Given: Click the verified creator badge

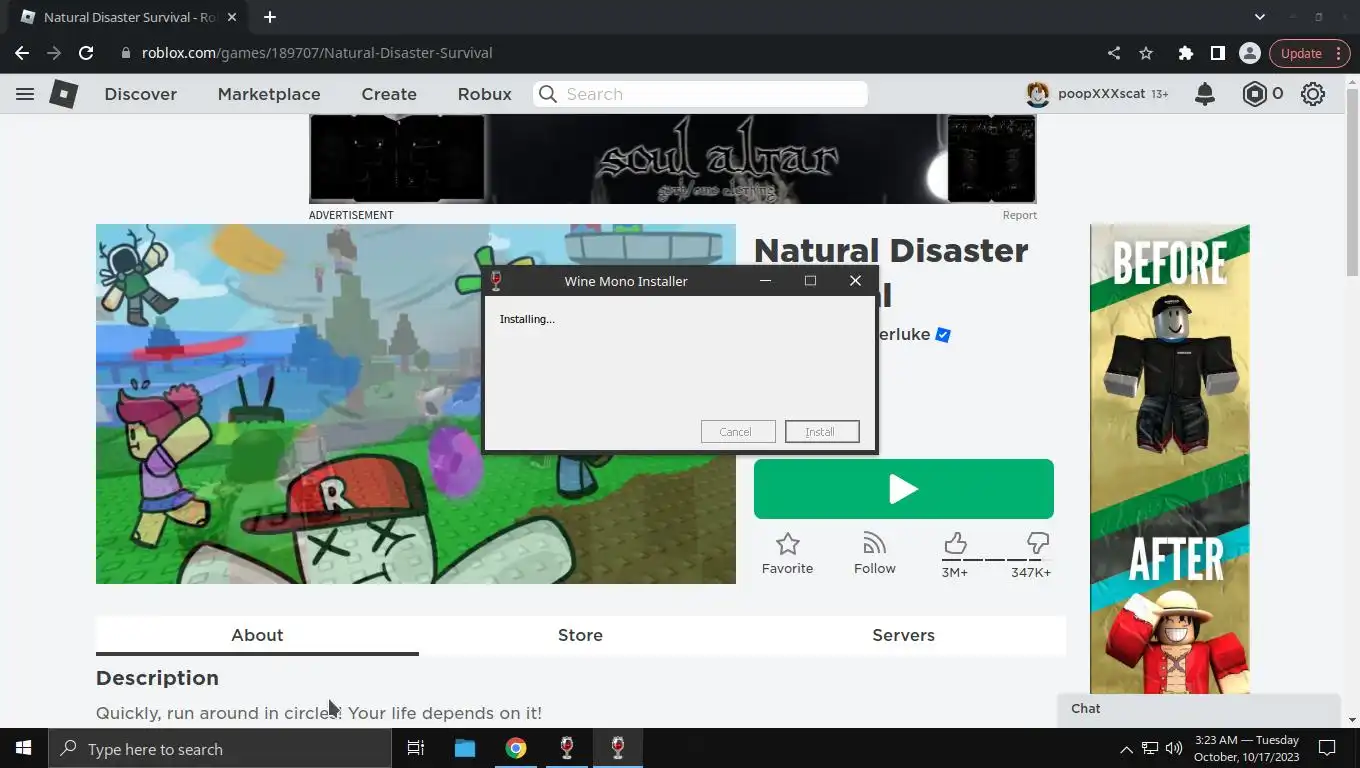Looking at the screenshot, I should [x=943, y=335].
